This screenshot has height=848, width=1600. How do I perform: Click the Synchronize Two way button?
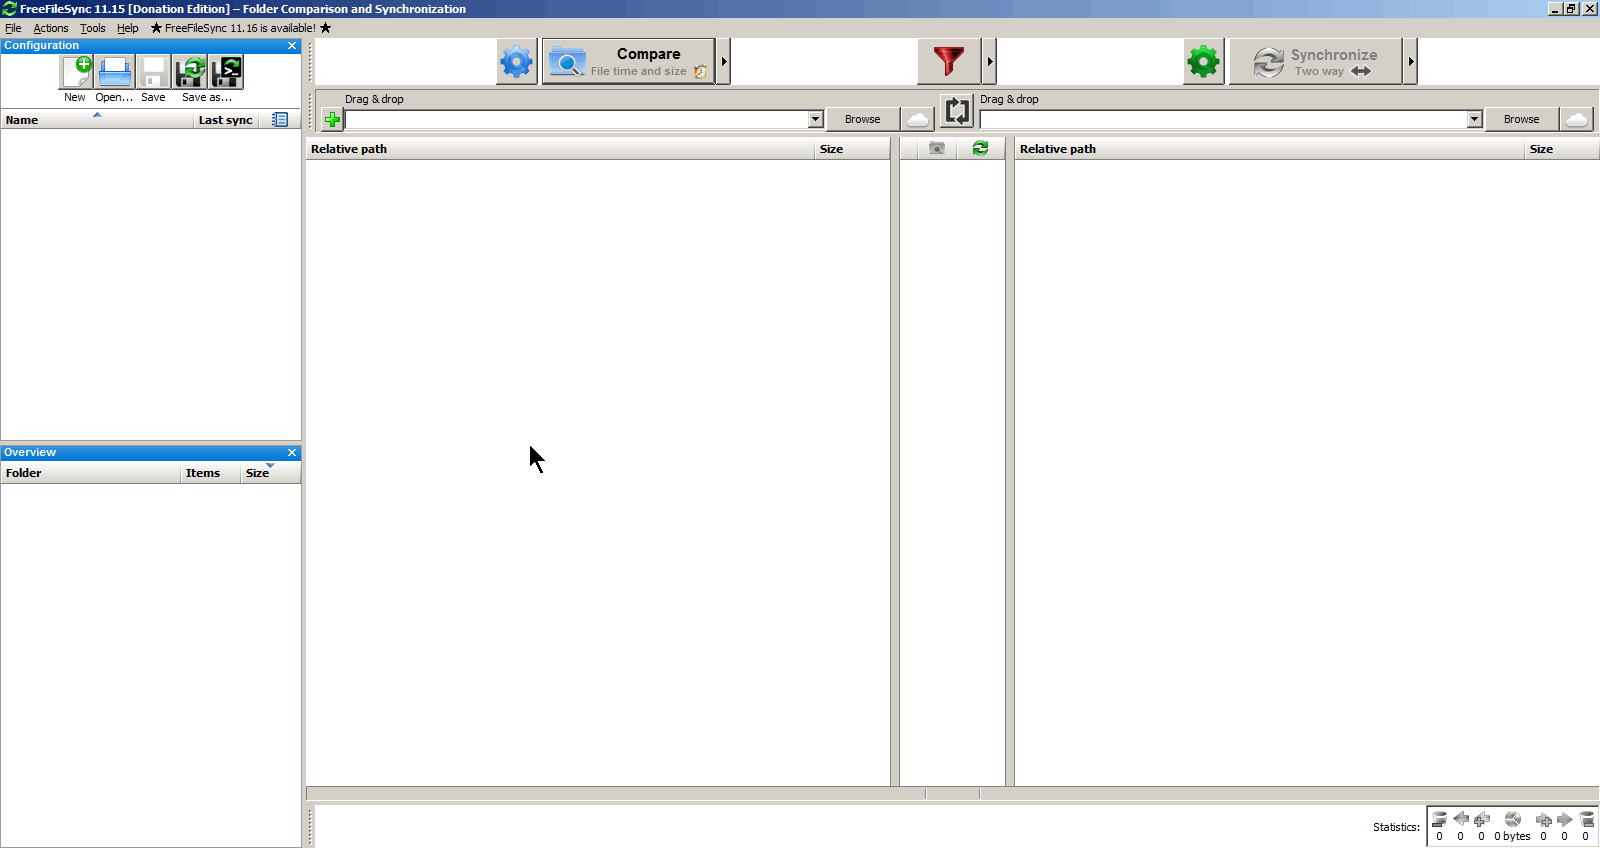tap(1316, 62)
